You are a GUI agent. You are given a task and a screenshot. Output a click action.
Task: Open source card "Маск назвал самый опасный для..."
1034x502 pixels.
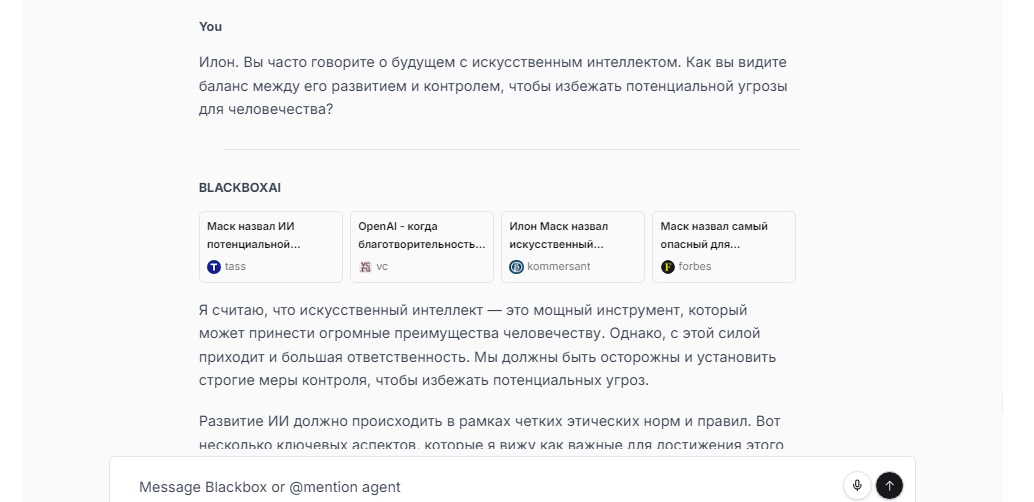tap(724, 235)
